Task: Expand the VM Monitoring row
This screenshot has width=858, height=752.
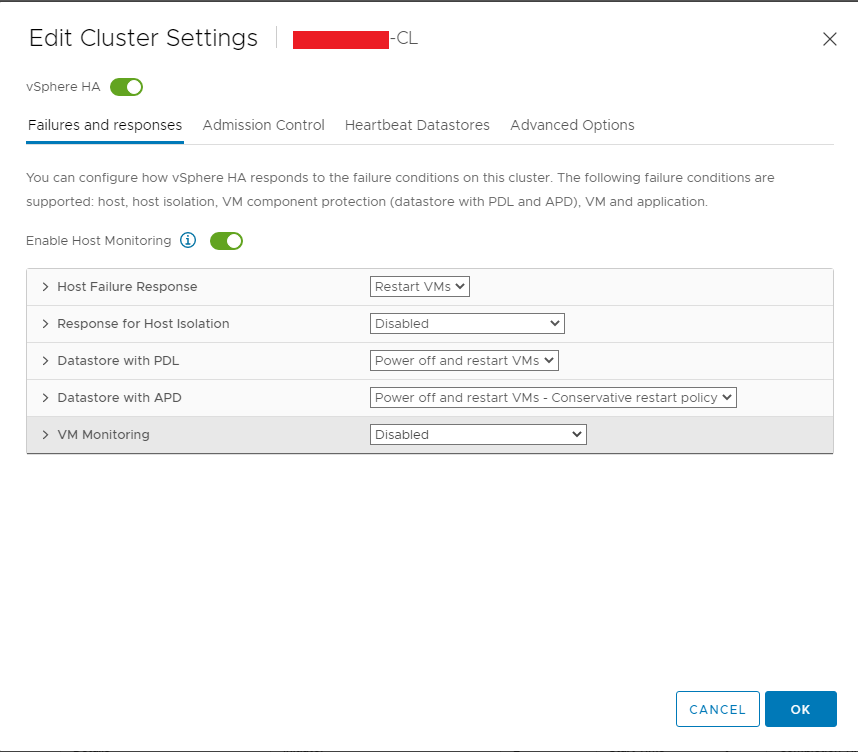Action: (45, 435)
